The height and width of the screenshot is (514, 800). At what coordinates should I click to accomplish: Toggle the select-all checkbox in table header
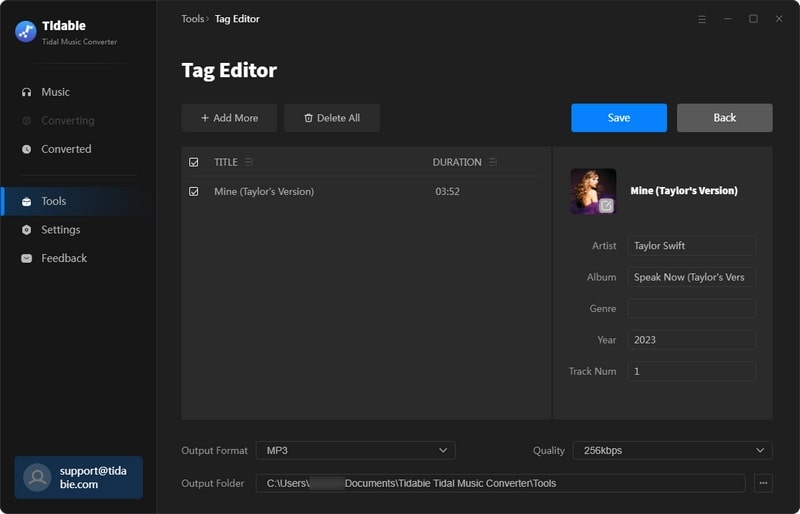click(194, 162)
